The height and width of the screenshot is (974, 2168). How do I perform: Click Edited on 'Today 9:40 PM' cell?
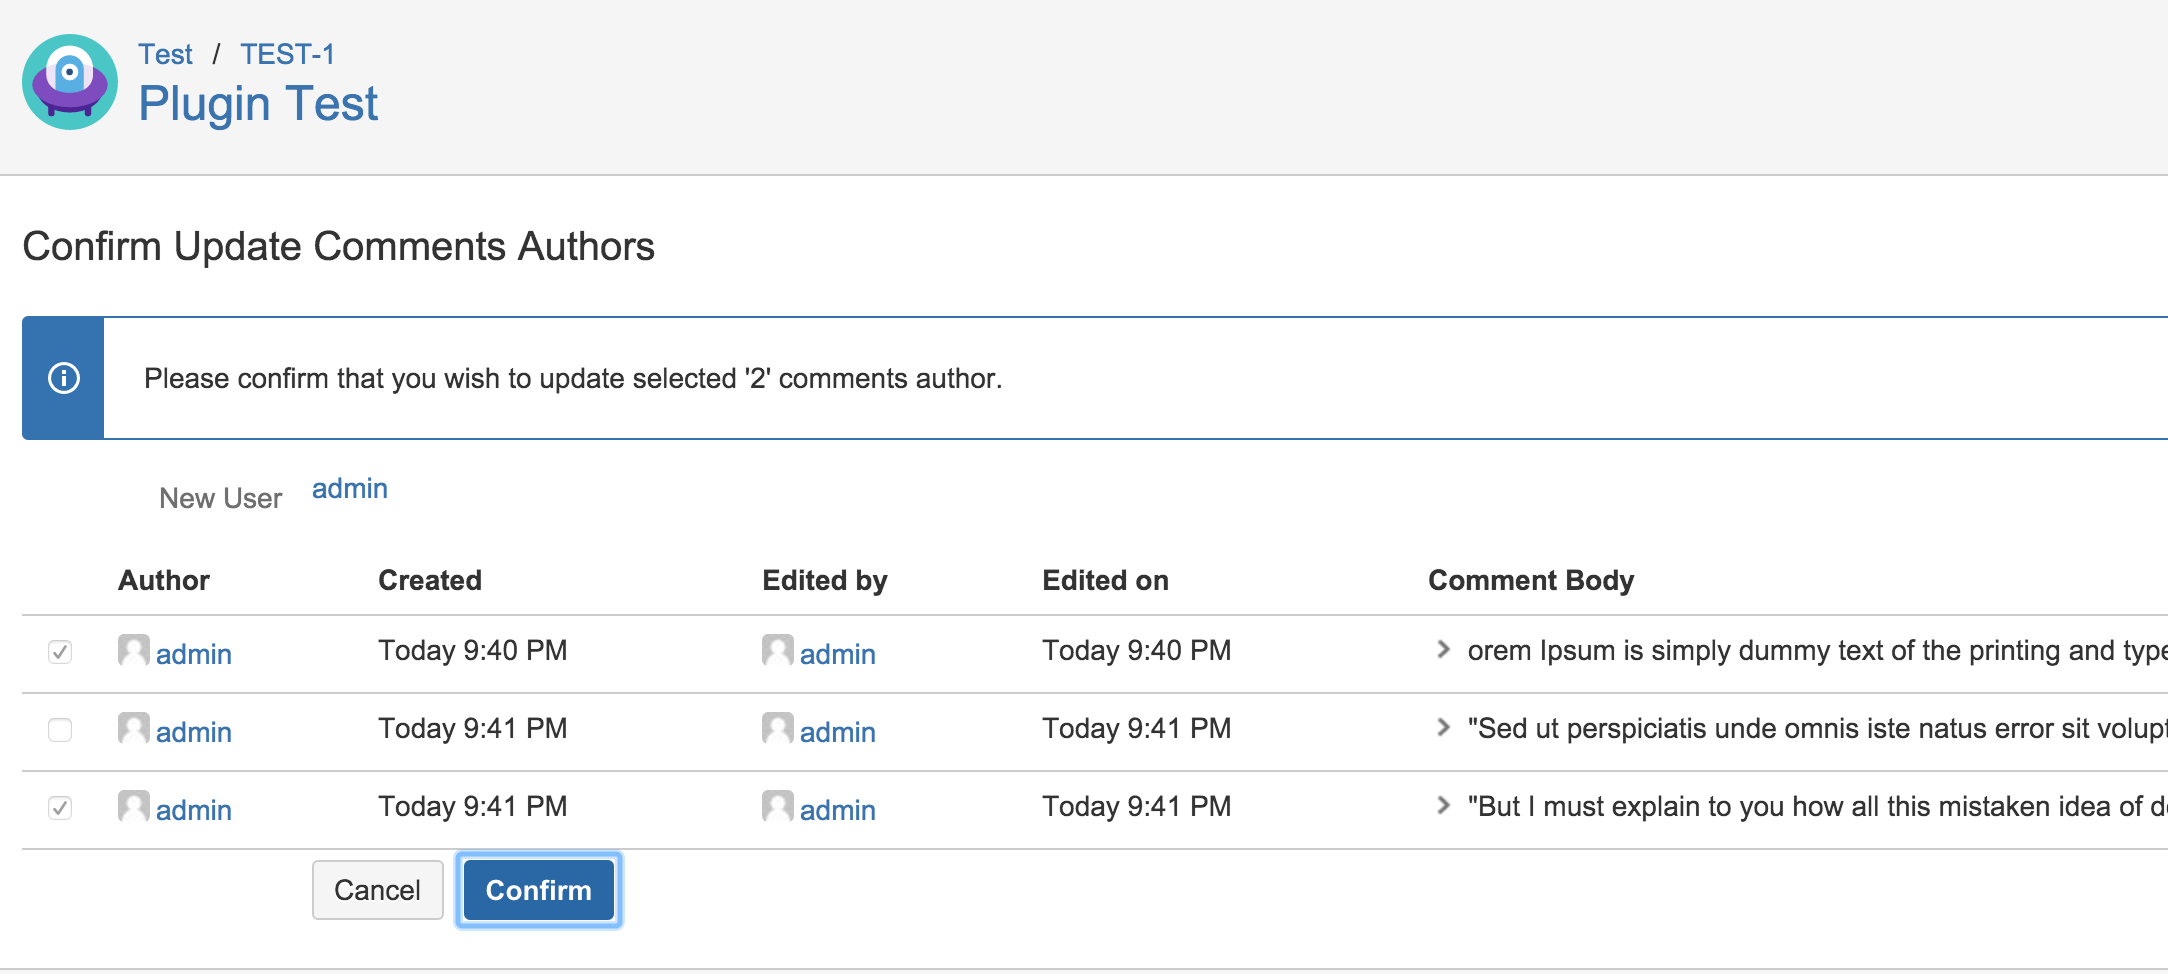point(1137,650)
